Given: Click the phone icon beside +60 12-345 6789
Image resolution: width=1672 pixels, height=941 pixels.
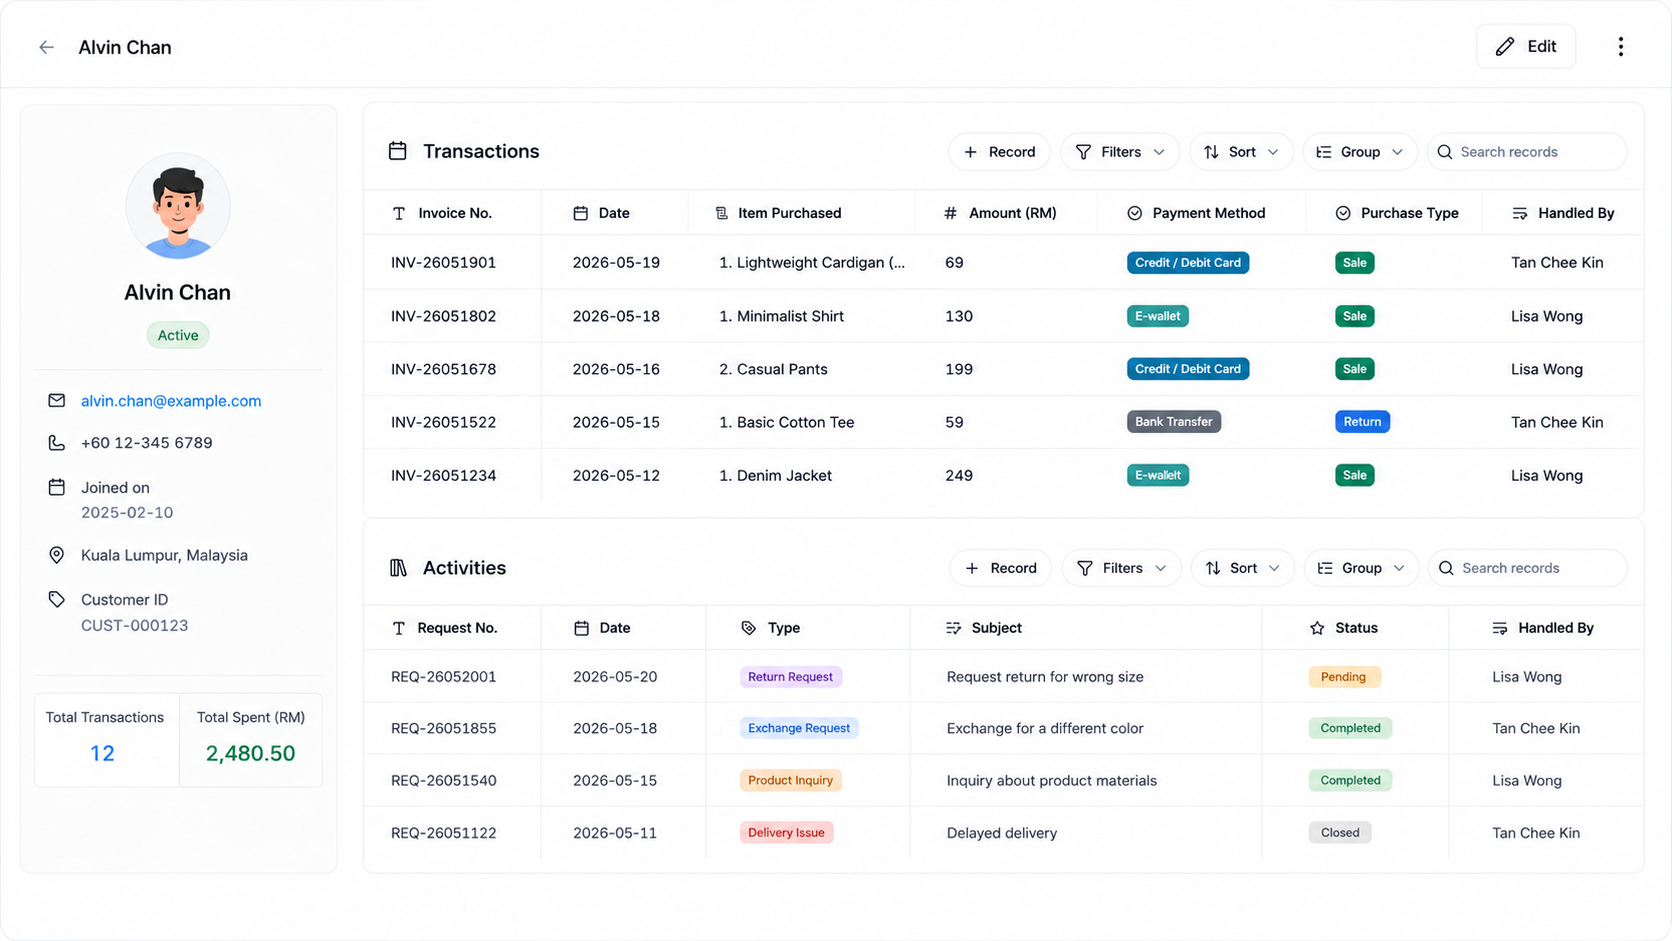Looking at the screenshot, I should click(57, 443).
